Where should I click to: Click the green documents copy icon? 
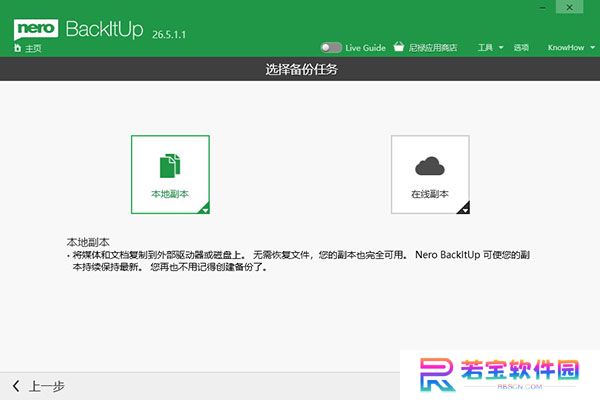170,166
